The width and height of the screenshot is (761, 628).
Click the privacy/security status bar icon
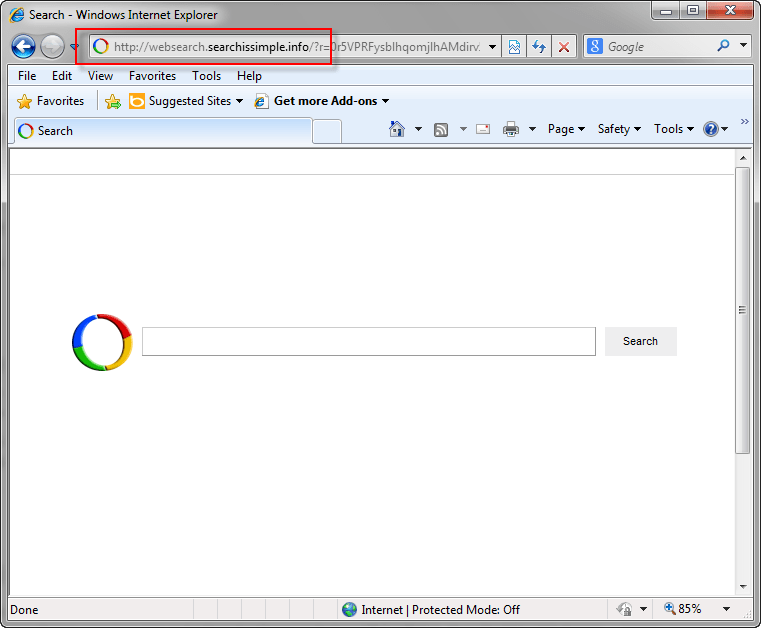[x=624, y=609]
